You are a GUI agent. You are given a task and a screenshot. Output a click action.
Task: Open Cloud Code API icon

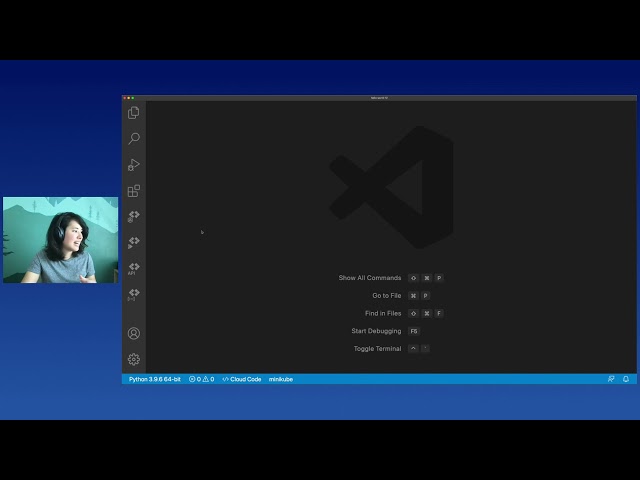(x=133, y=269)
